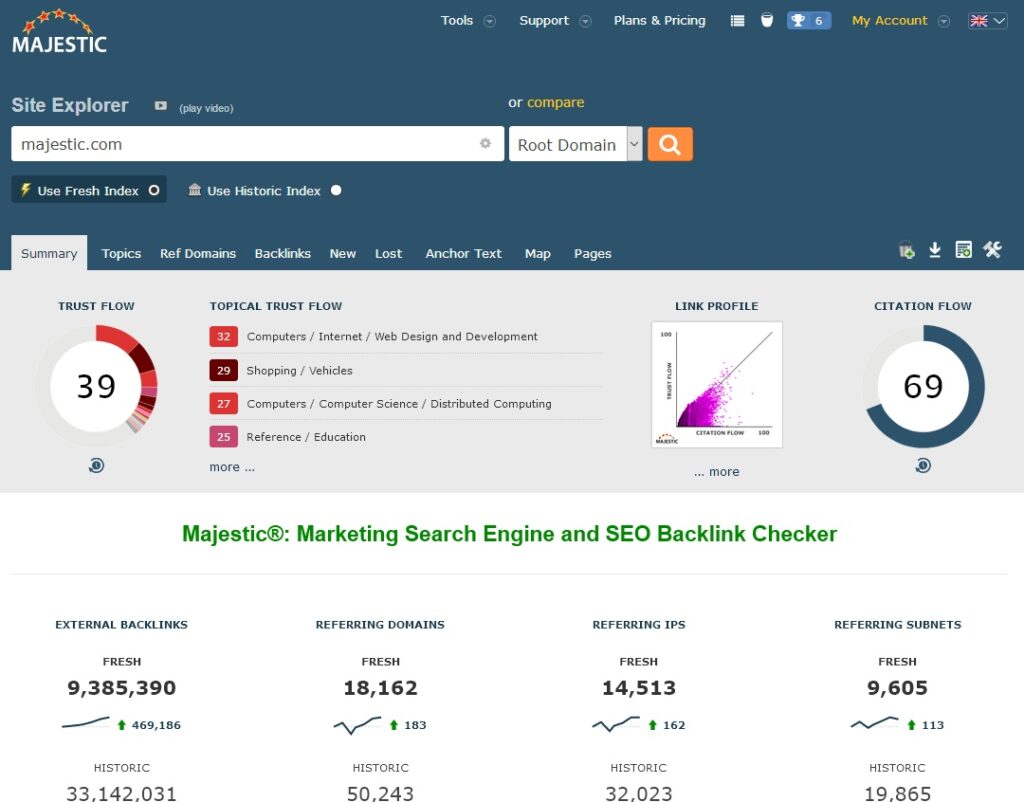Switch to the Map tab
The height and width of the screenshot is (802, 1024).
point(537,253)
